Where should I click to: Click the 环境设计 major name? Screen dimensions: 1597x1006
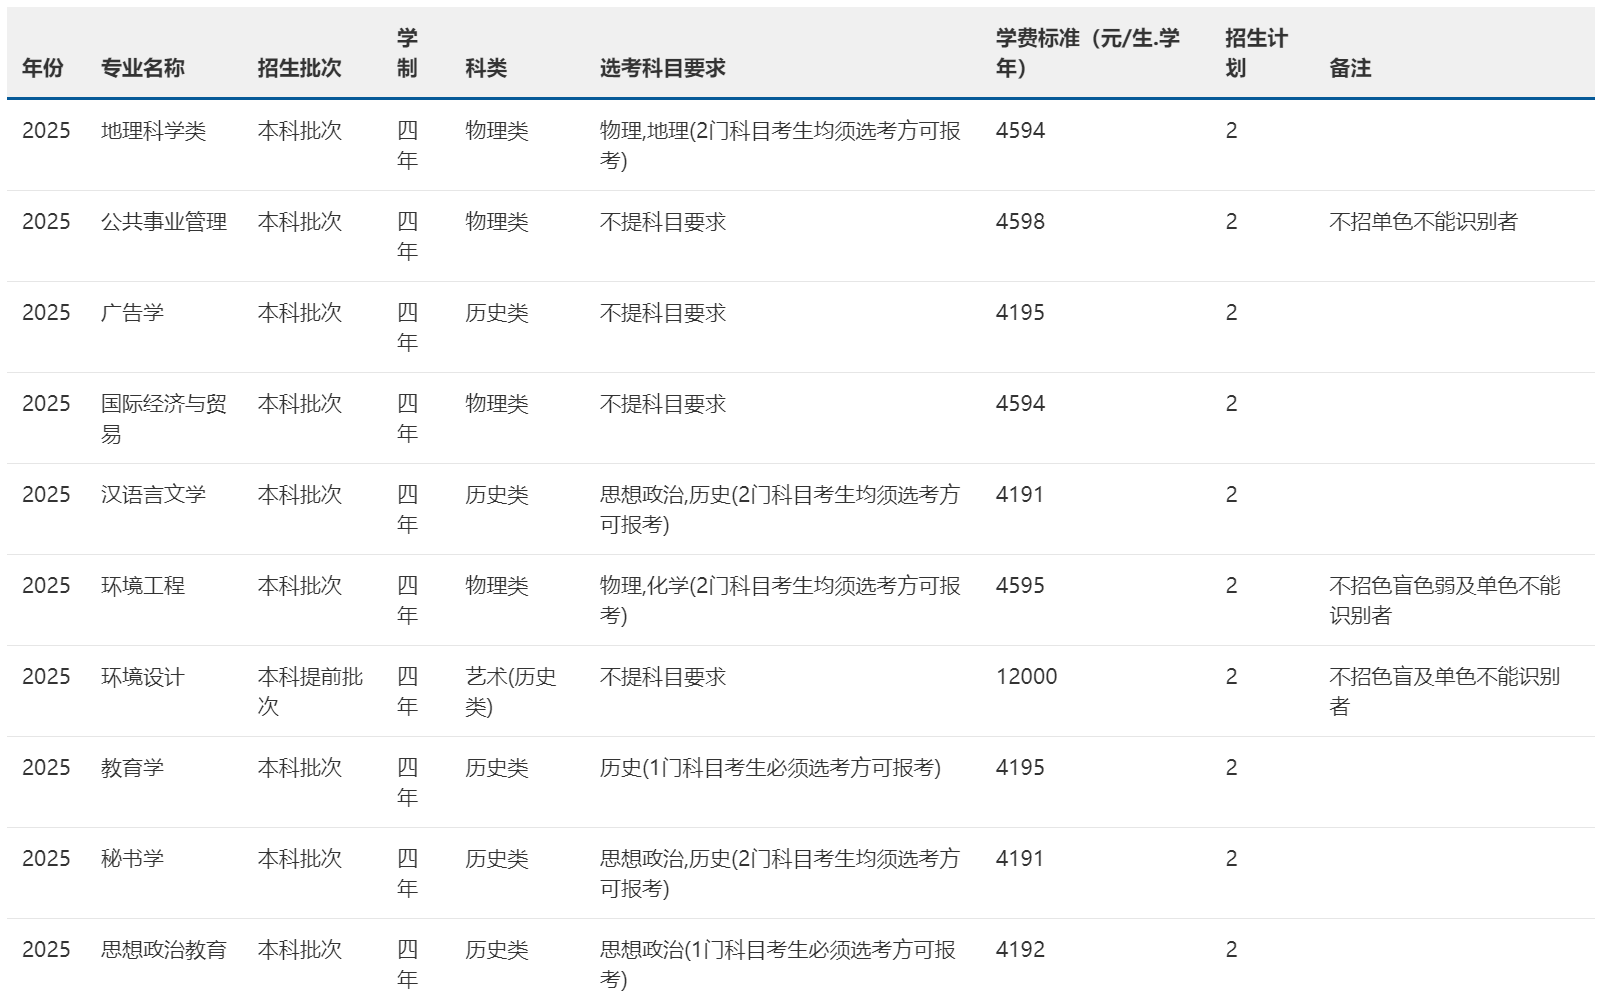pos(142,677)
